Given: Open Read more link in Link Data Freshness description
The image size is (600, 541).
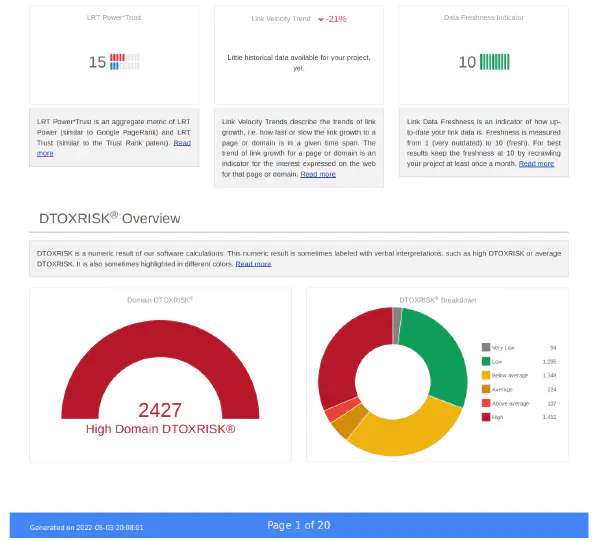Looking at the screenshot, I should [x=536, y=164].
